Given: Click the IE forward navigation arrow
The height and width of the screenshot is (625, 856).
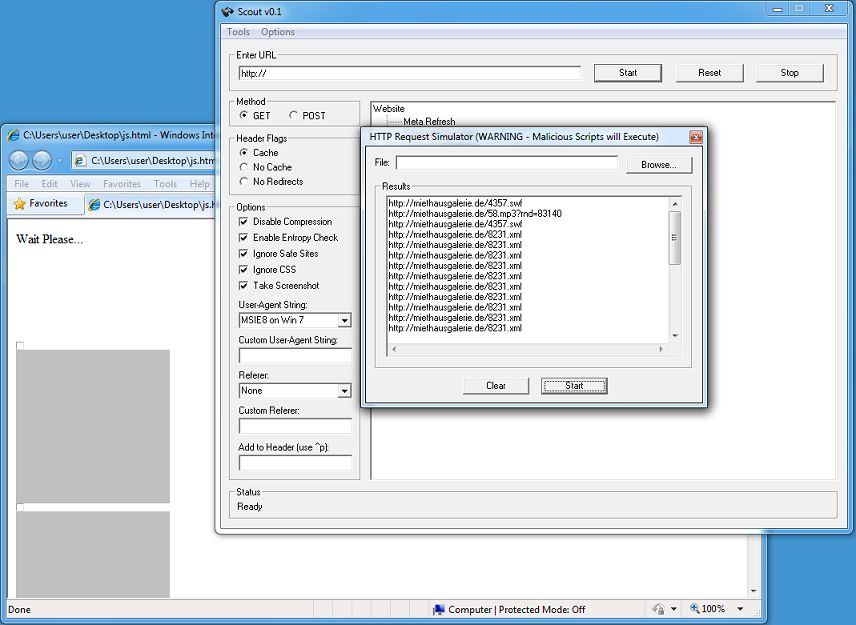Looking at the screenshot, I should pyautogui.click(x=42, y=160).
